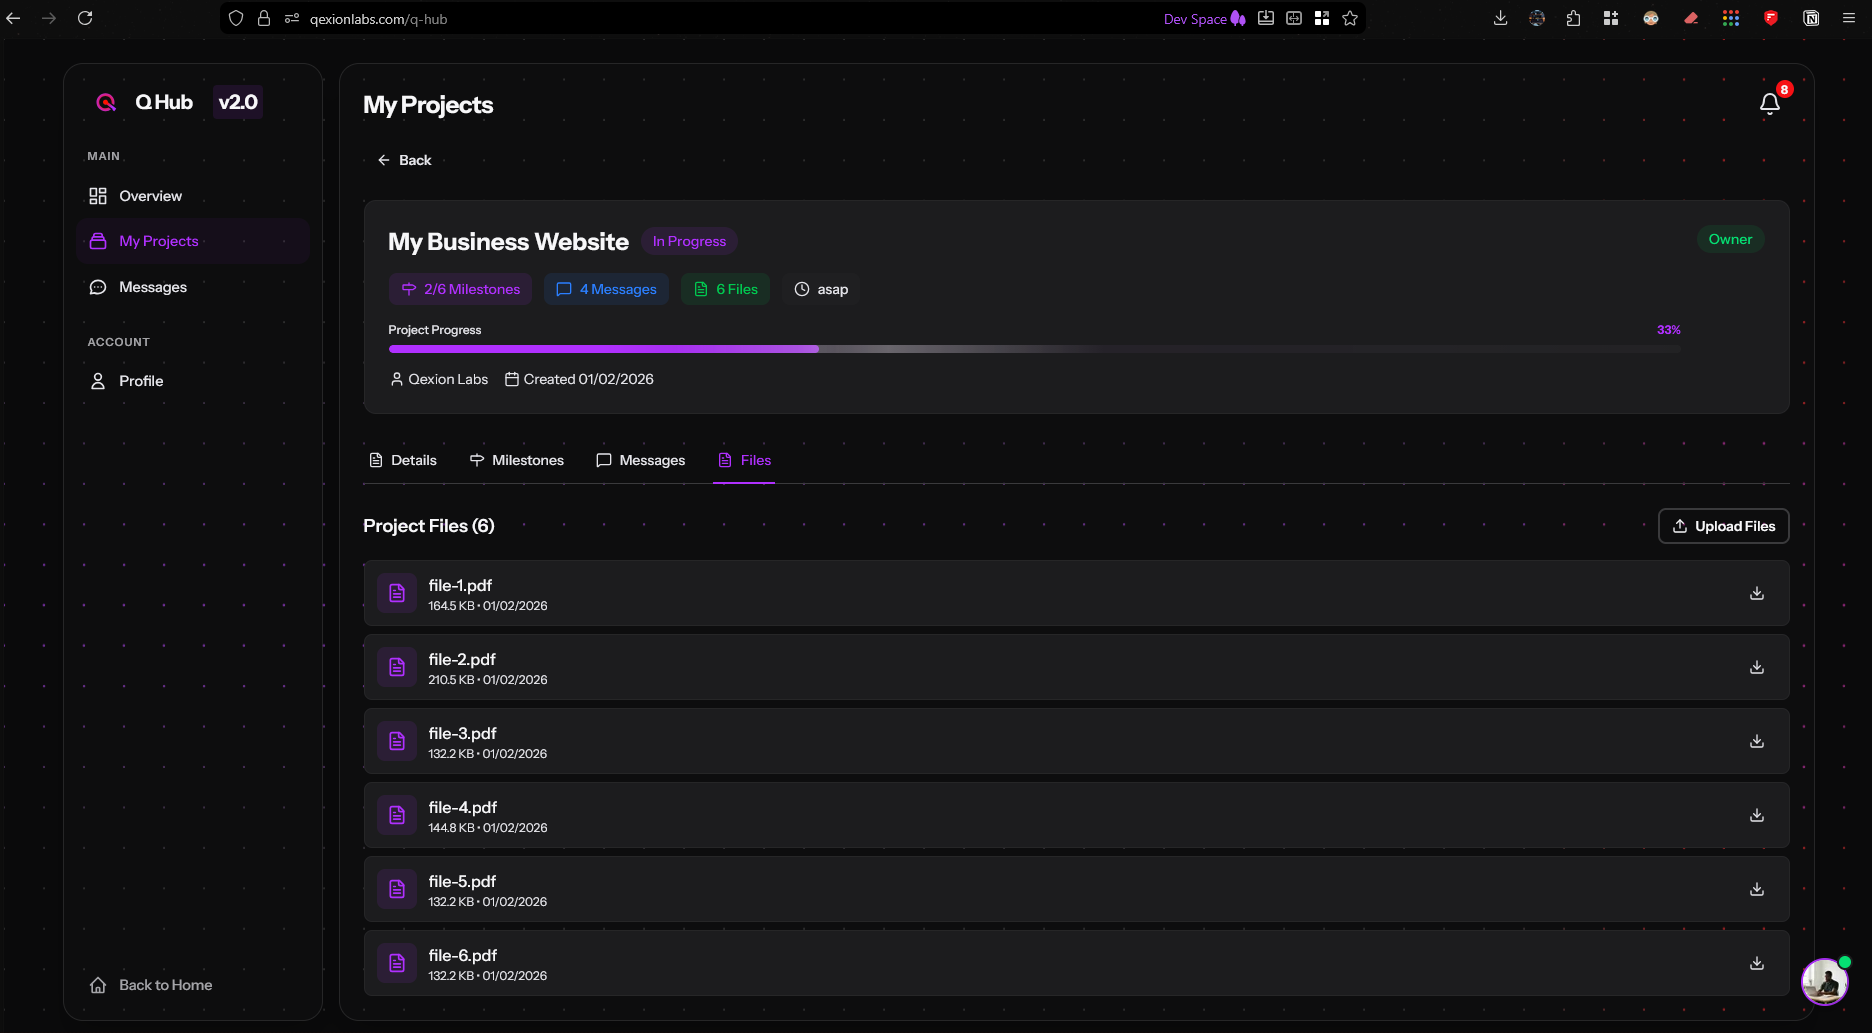Download file-3.pdf using its download icon
Image resolution: width=1872 pixels, height=1033 pixels.
pyautogui.click(x=1756, y=741)
